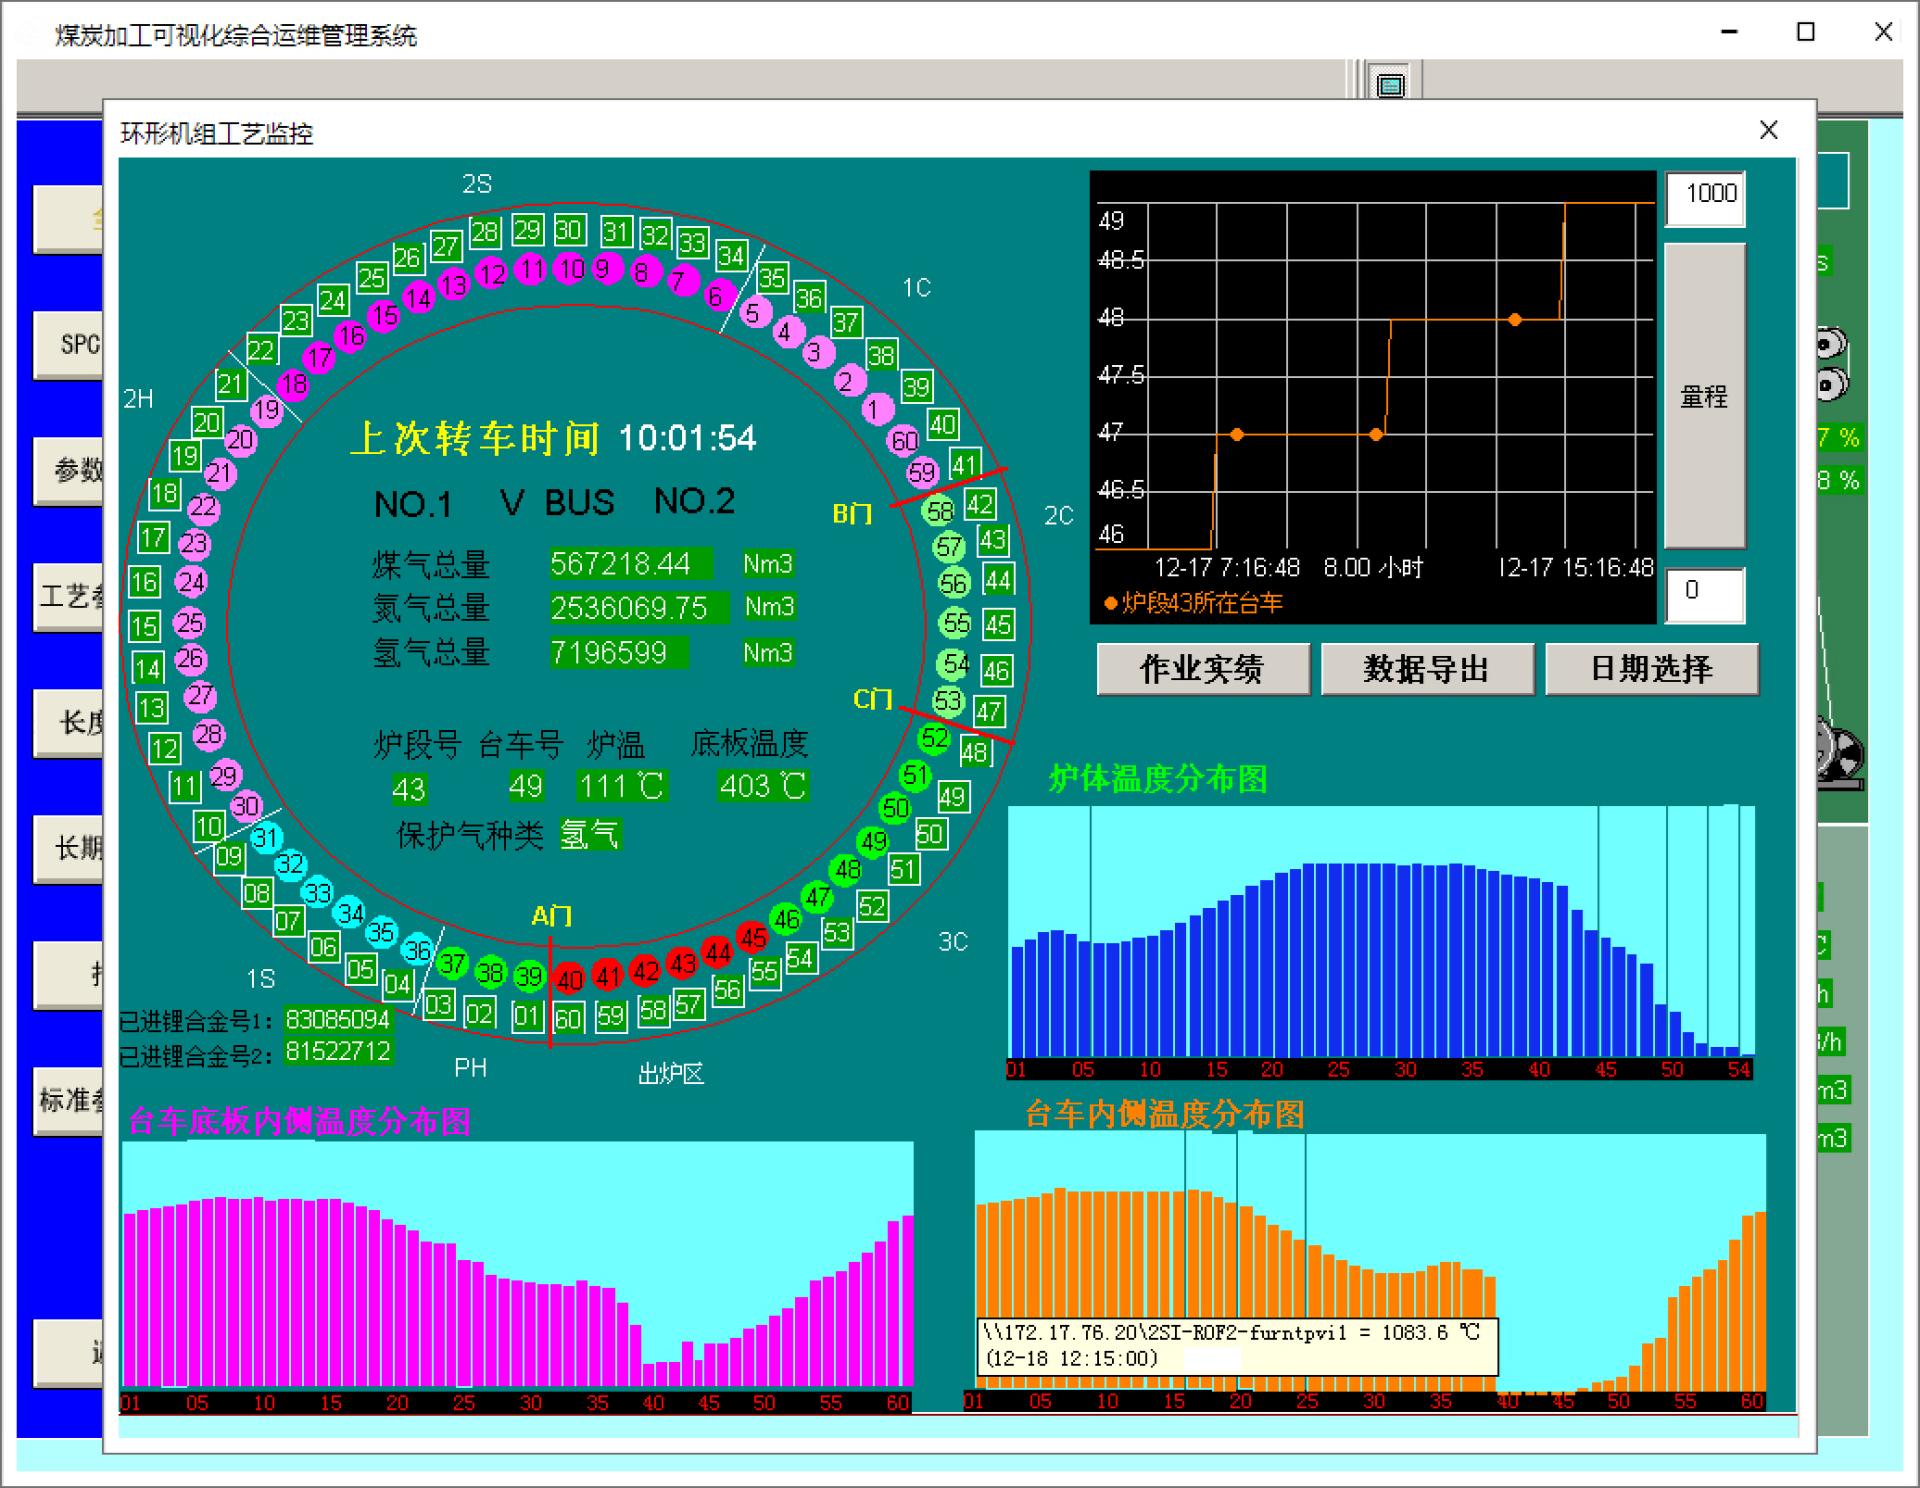This screenshot has width=1920, height=1488.
Task: Click the monitor icon in top toolbar
Action: (1390, 84)
